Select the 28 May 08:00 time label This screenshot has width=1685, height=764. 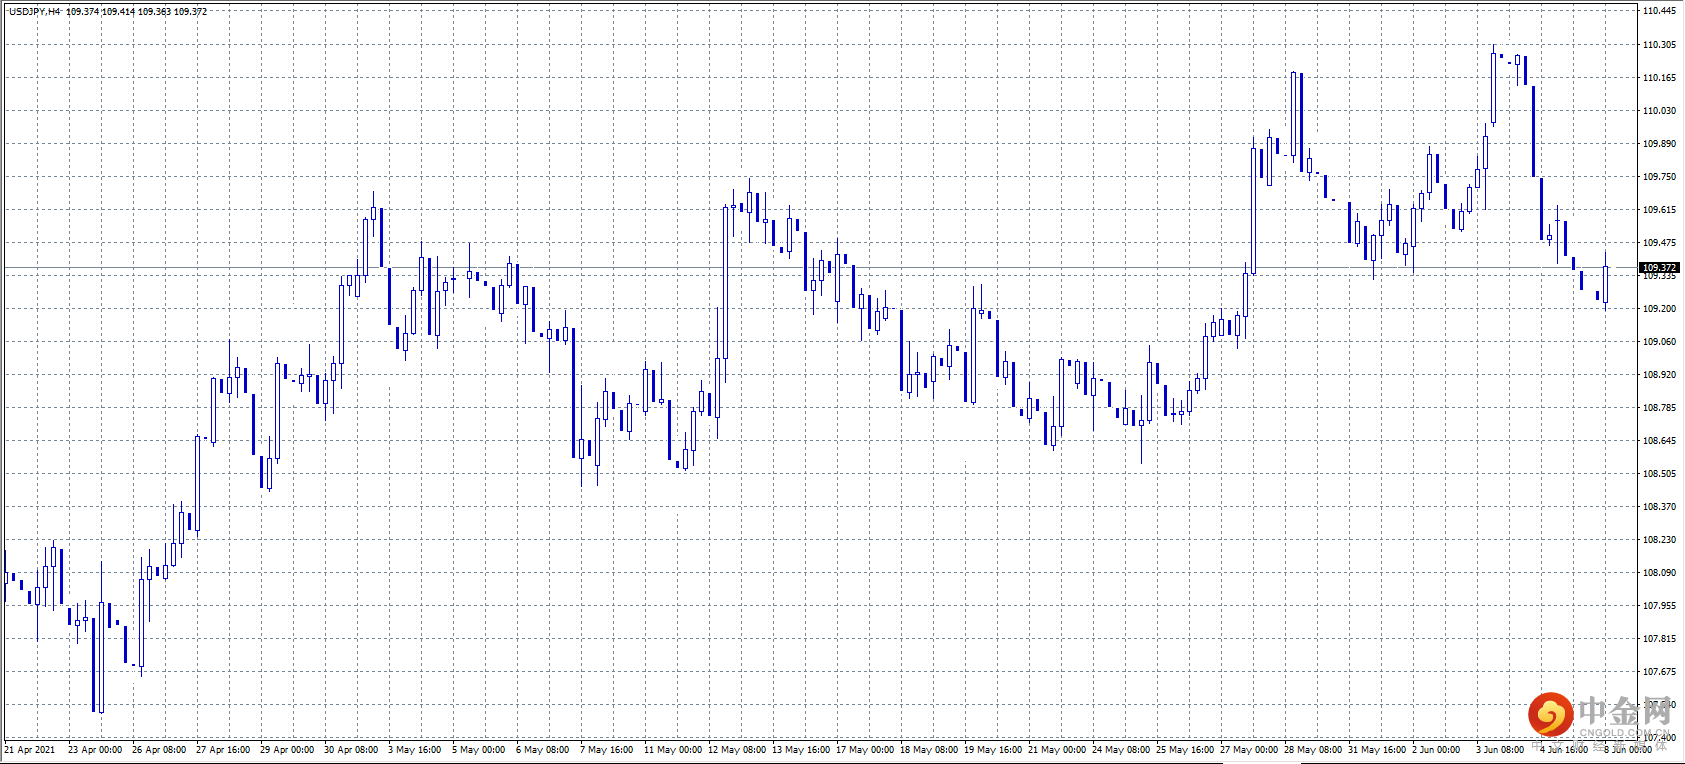coord(1313,749)
